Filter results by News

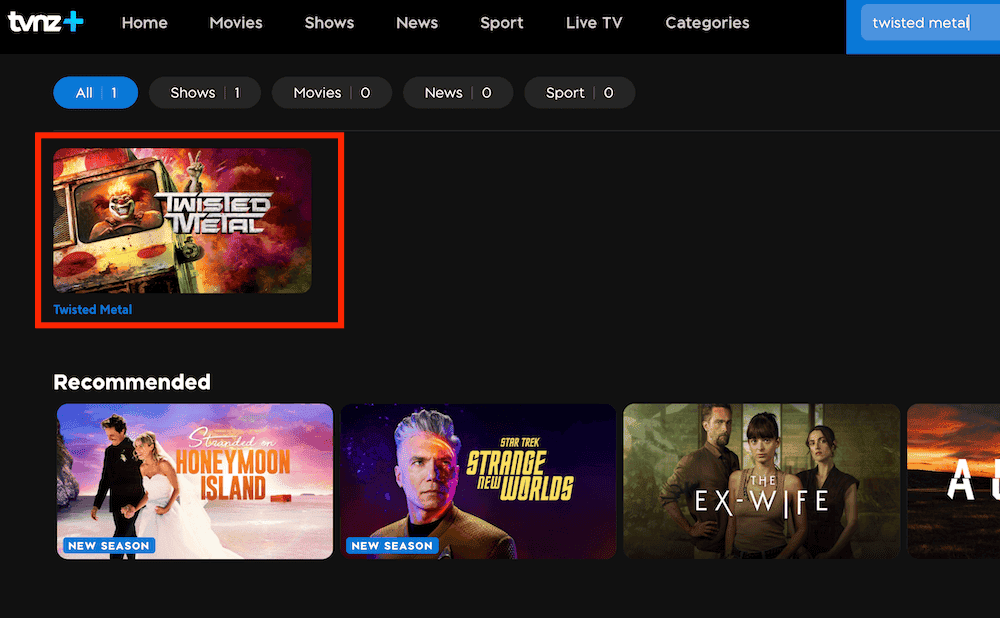[x=458, y=92]
